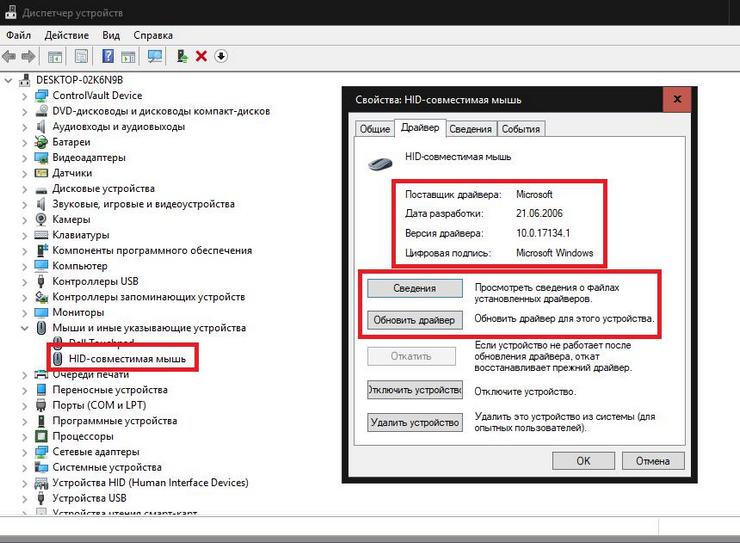Close the HID mouse properties dialog
740x543 pixels.
[x=677, y=99]
